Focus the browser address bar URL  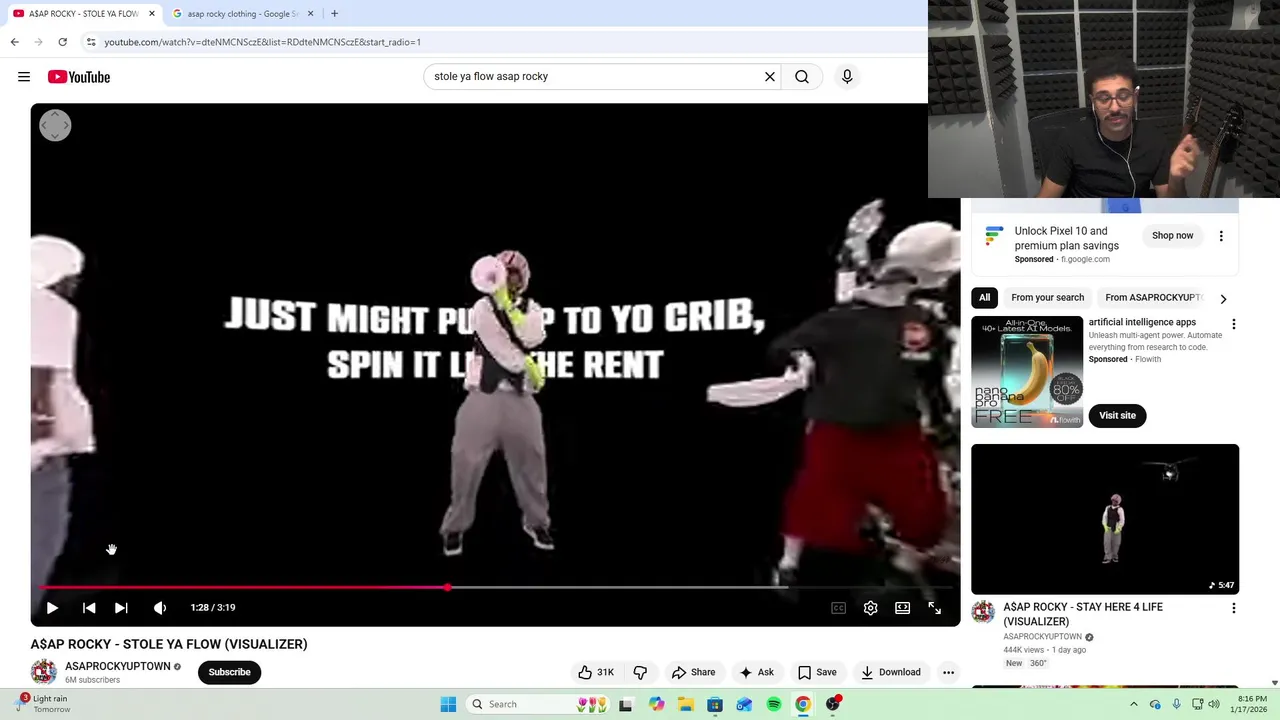tap(262, 42)
